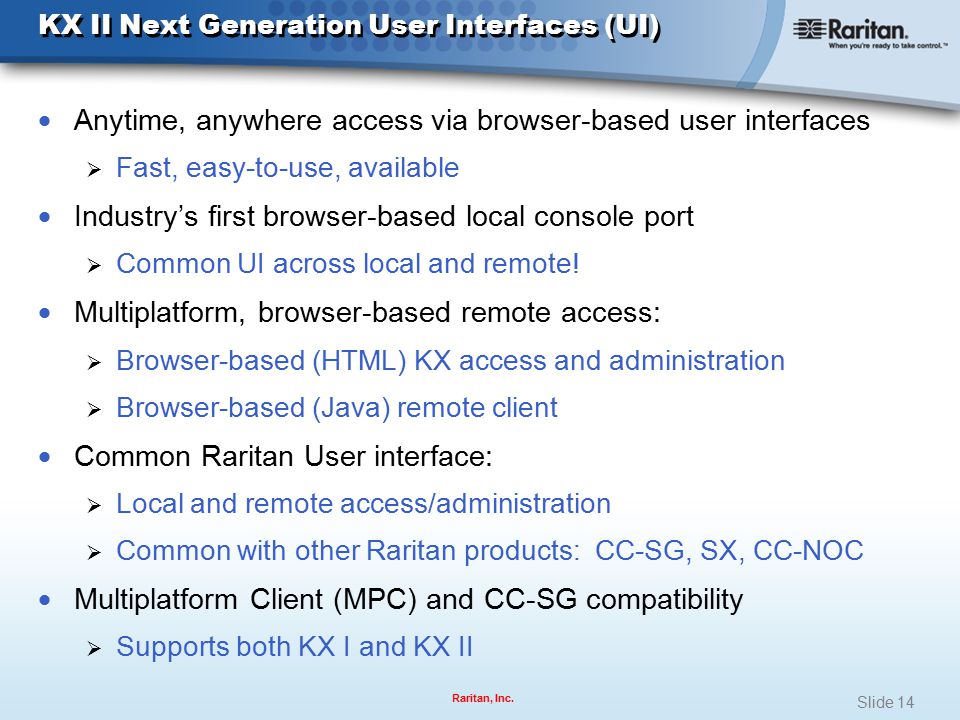Viewport: 960px width, 720px height.
Task: Click the heading 'Common Raritan User interface:'
Action: (x=283, y=456)
